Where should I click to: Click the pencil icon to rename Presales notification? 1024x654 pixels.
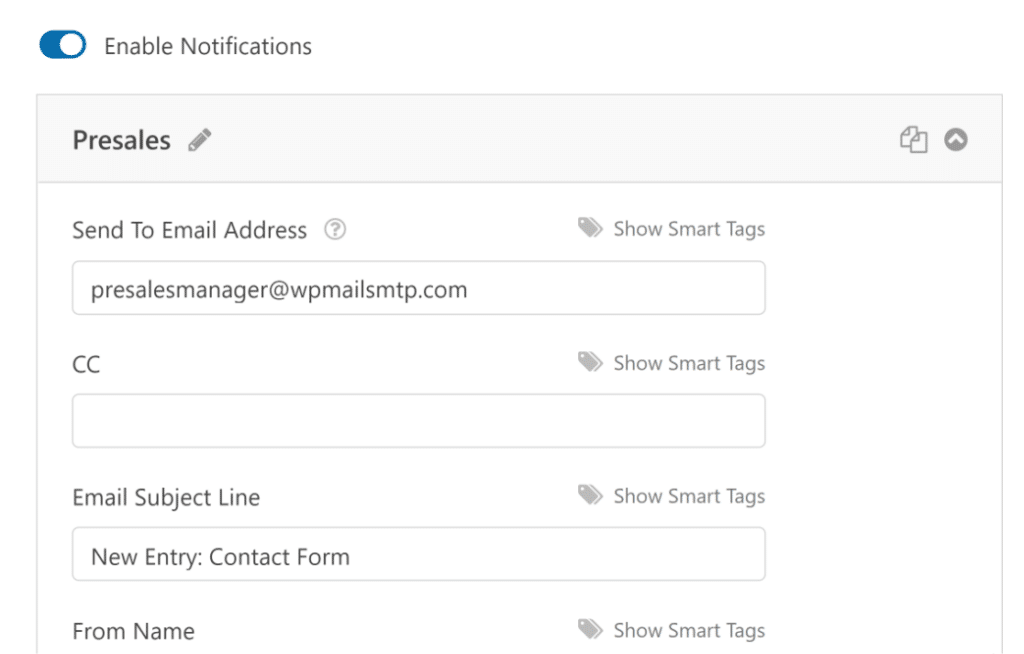[x=199, y=140]
